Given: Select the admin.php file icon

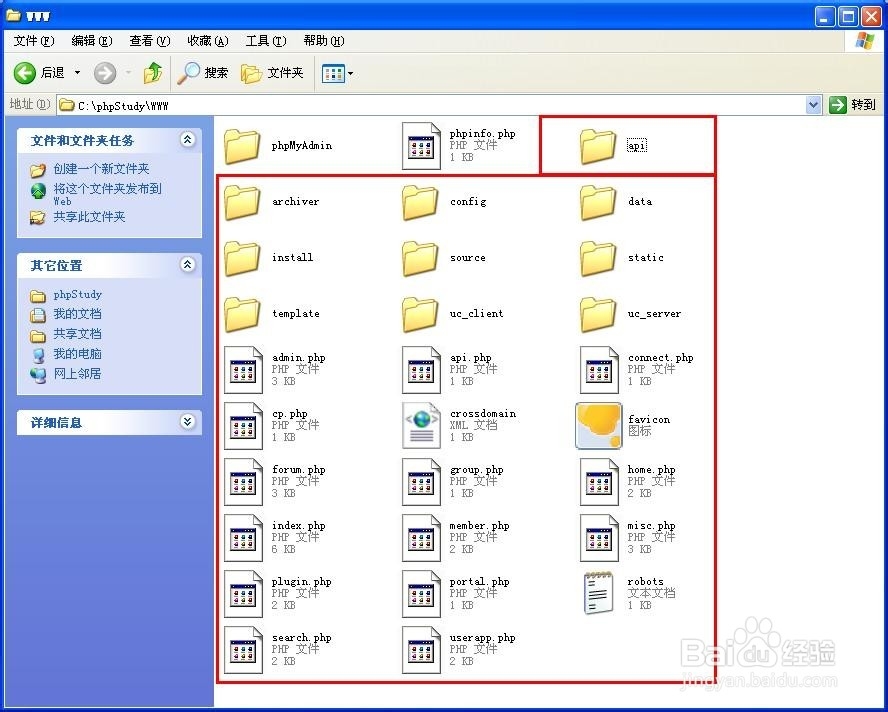Looking at the screenshot, I should (x=243, y=370).
